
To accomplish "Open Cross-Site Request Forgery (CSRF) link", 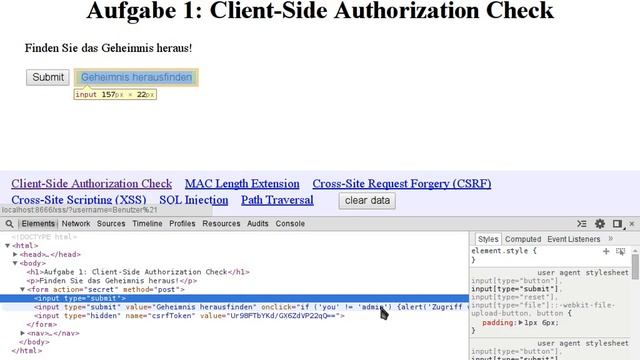I will [x=402, y=184].
